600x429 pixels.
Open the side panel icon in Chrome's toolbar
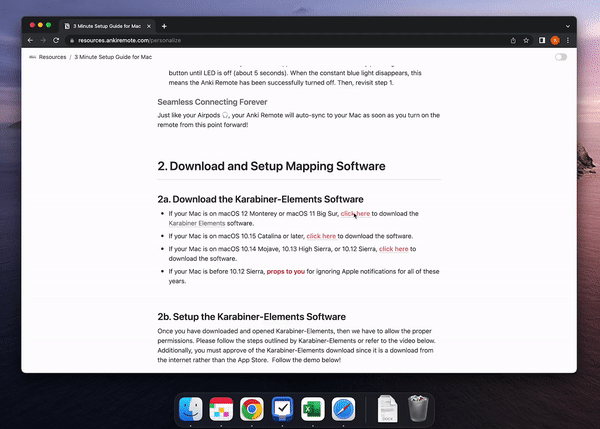(542, 40)
